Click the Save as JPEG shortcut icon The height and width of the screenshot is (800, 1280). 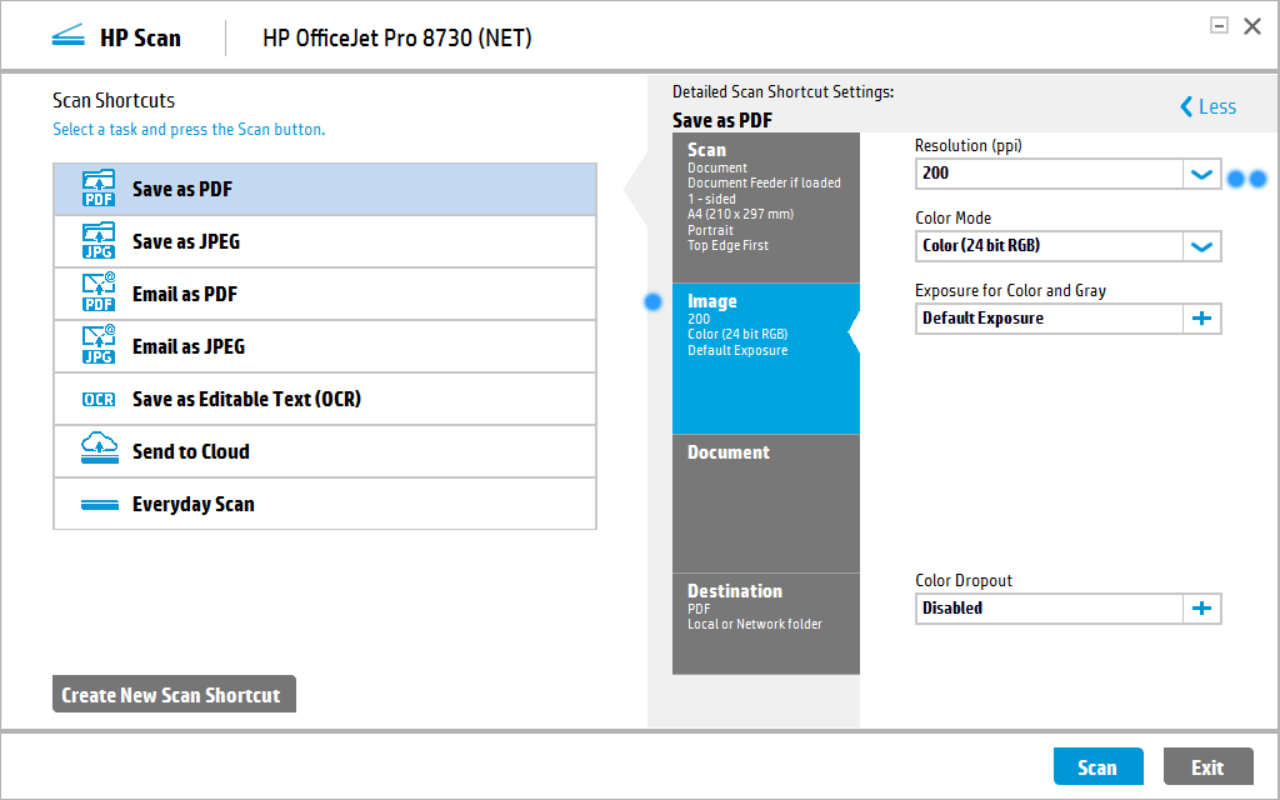[x=99, y=241]
